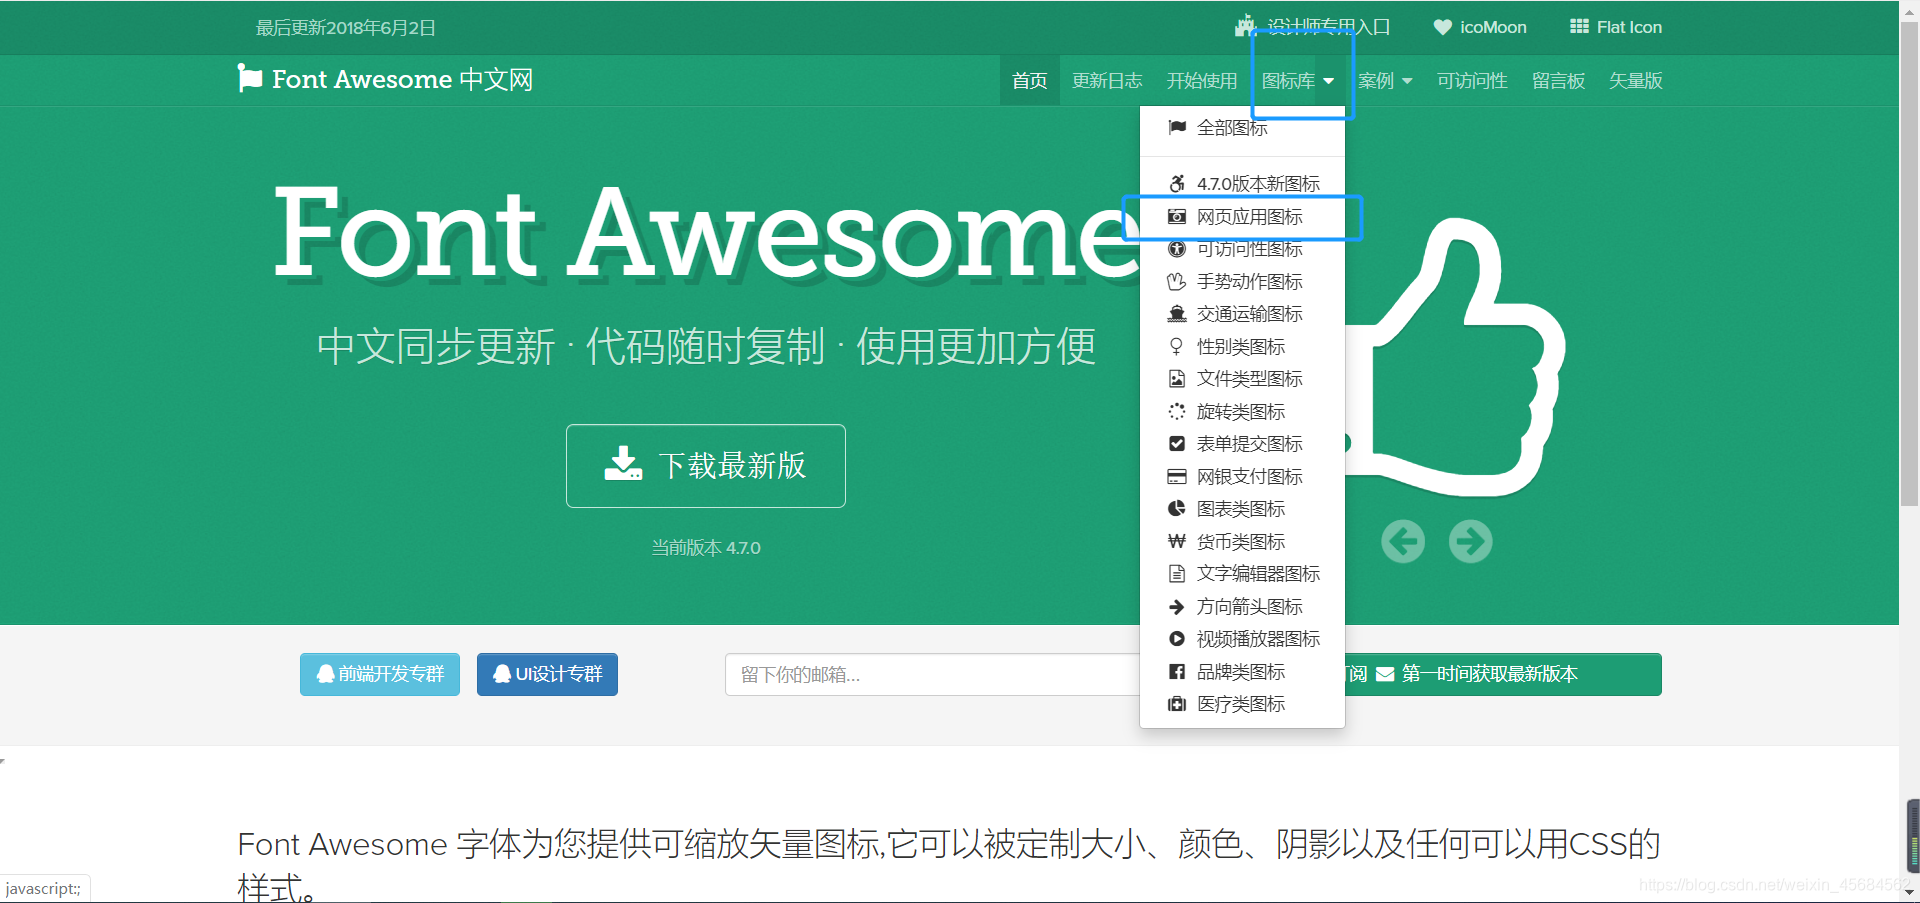
Task: Click the credit card icon beside 网银支付图标
Action: pos(1177,476)
